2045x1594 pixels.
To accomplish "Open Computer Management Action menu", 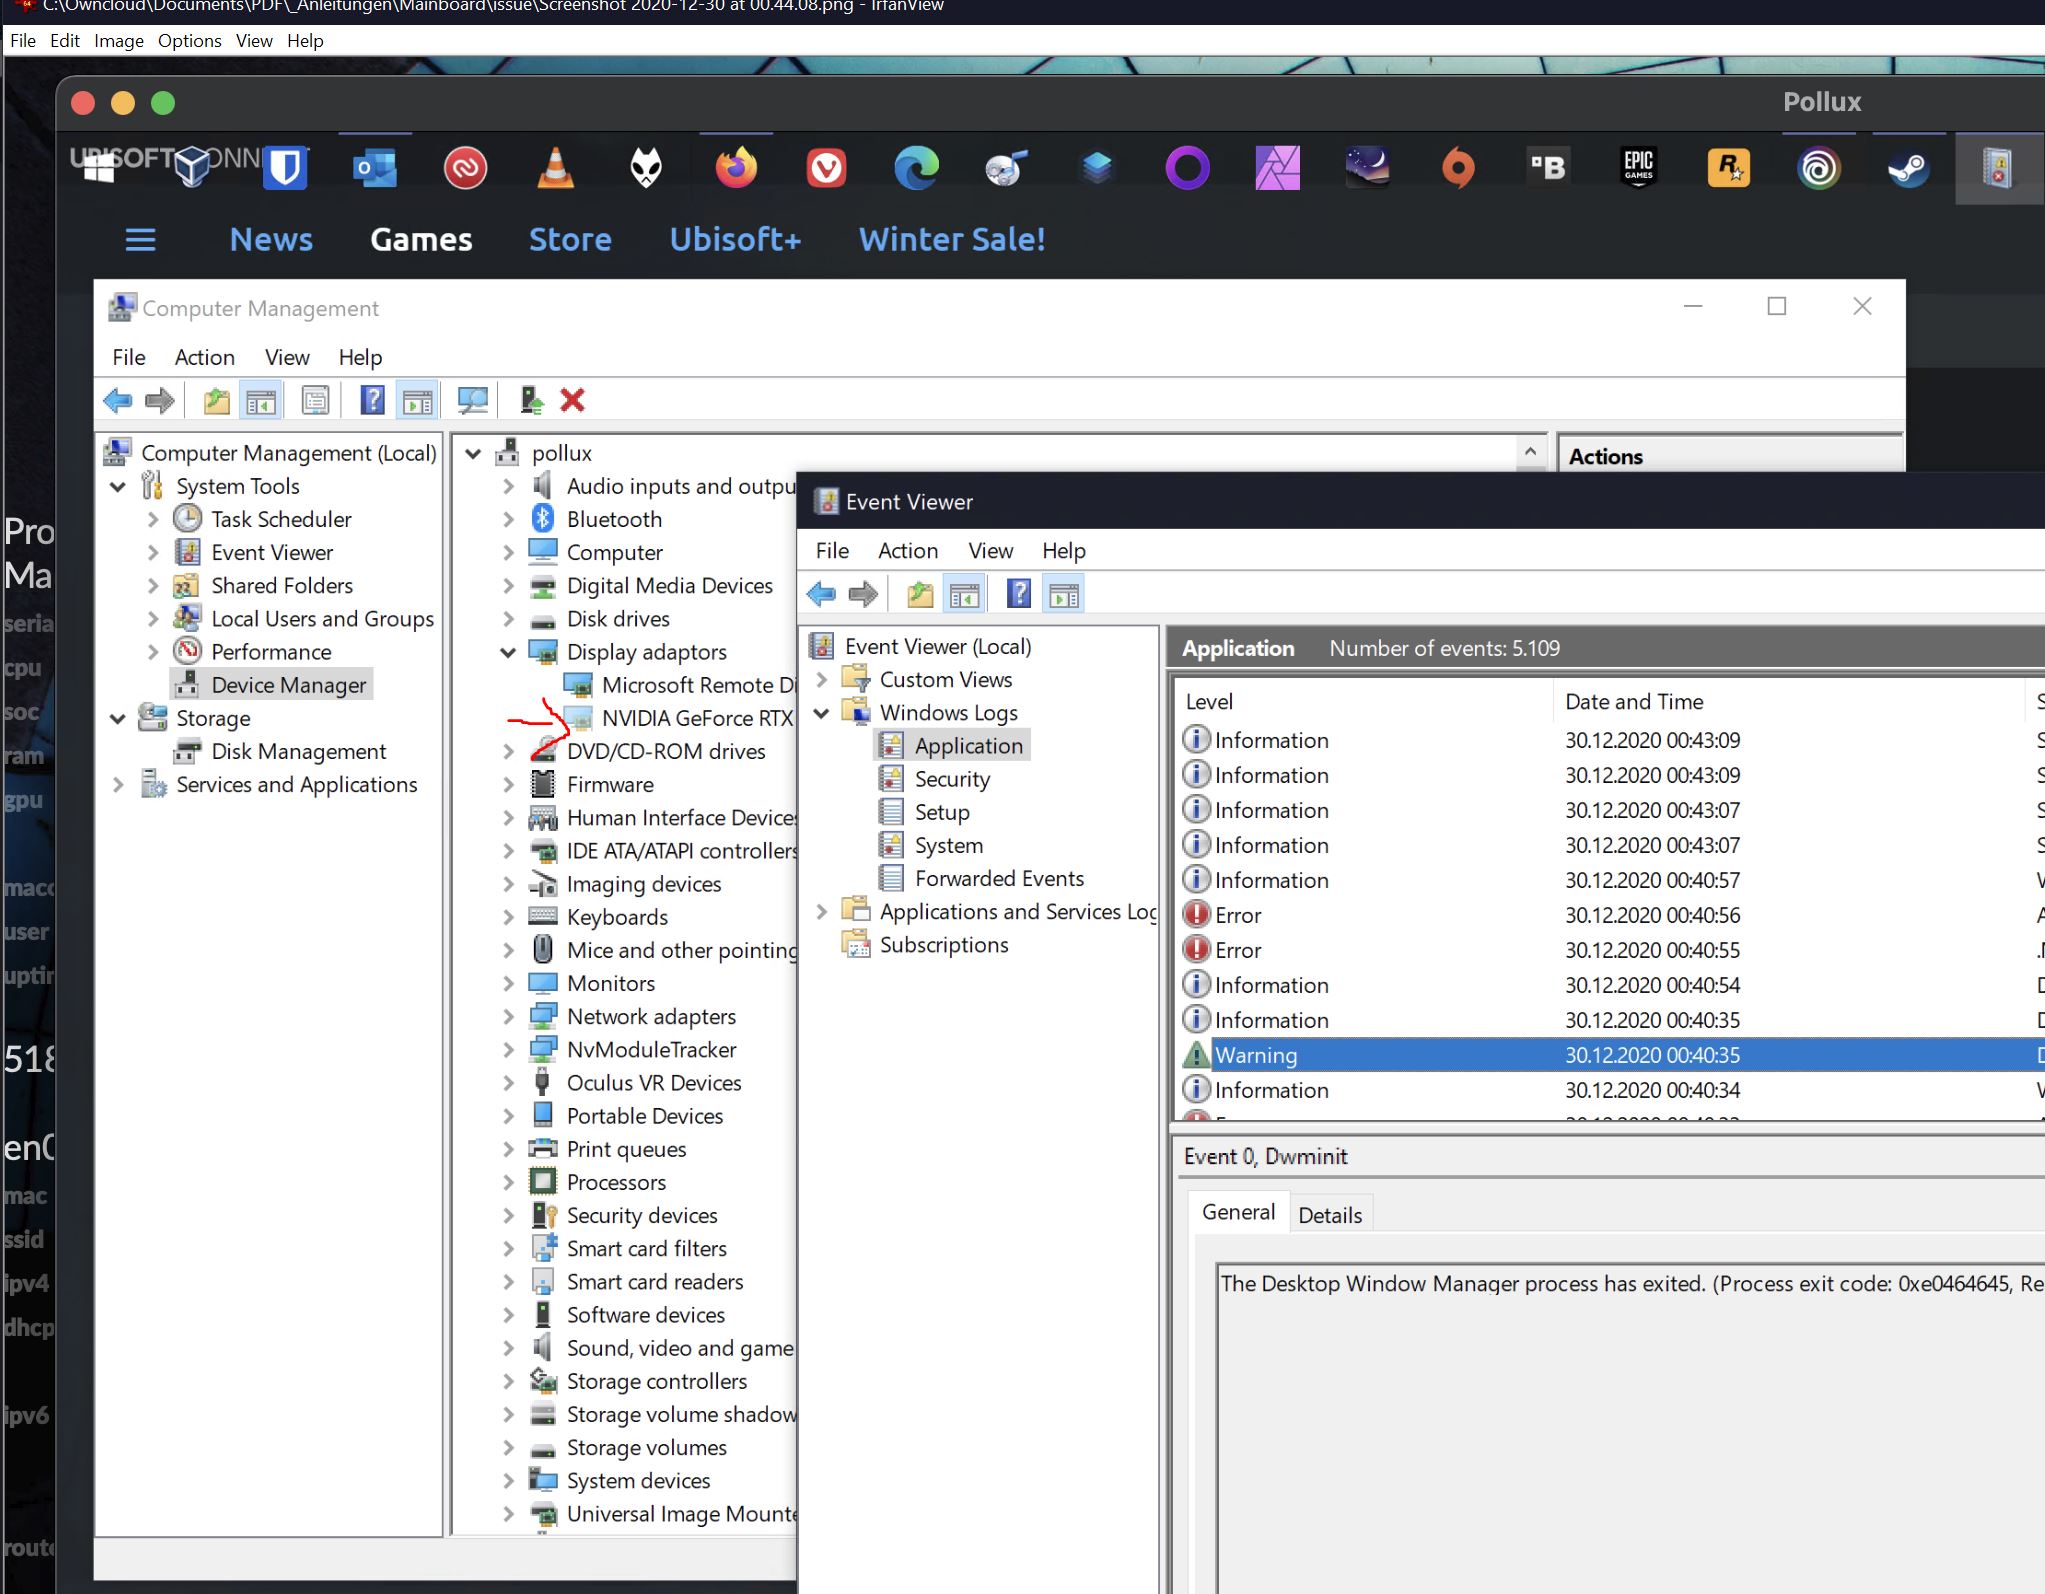I will 204,358.
